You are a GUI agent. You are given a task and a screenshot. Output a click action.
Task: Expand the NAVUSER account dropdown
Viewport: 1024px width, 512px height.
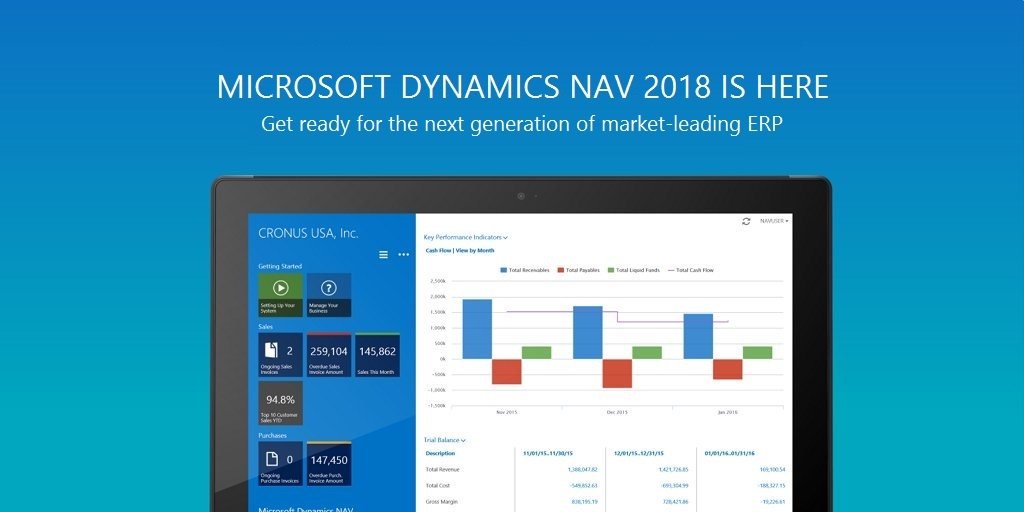774,221
